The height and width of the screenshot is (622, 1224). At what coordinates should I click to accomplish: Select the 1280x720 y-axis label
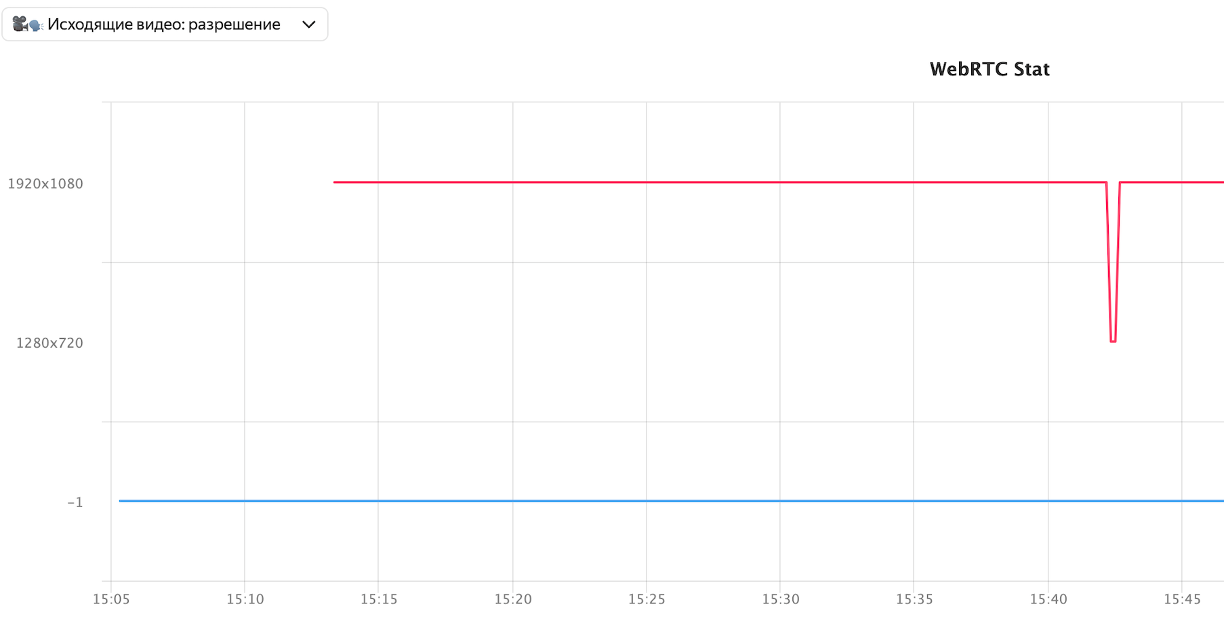(50, 343)
